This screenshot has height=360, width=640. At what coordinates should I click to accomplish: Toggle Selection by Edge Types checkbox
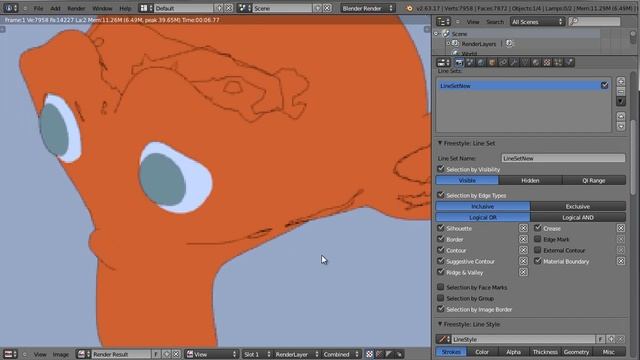(441, 195)
